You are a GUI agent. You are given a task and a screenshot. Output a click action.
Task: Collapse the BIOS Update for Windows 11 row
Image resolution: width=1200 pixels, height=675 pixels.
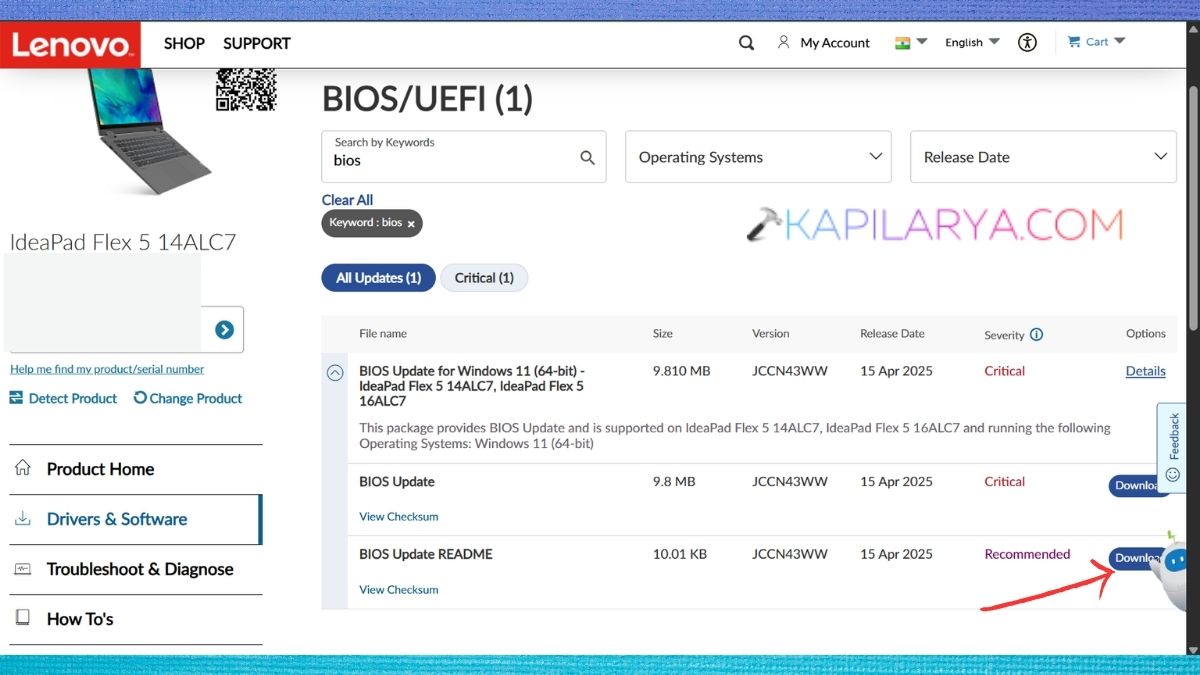coord(336,372)
